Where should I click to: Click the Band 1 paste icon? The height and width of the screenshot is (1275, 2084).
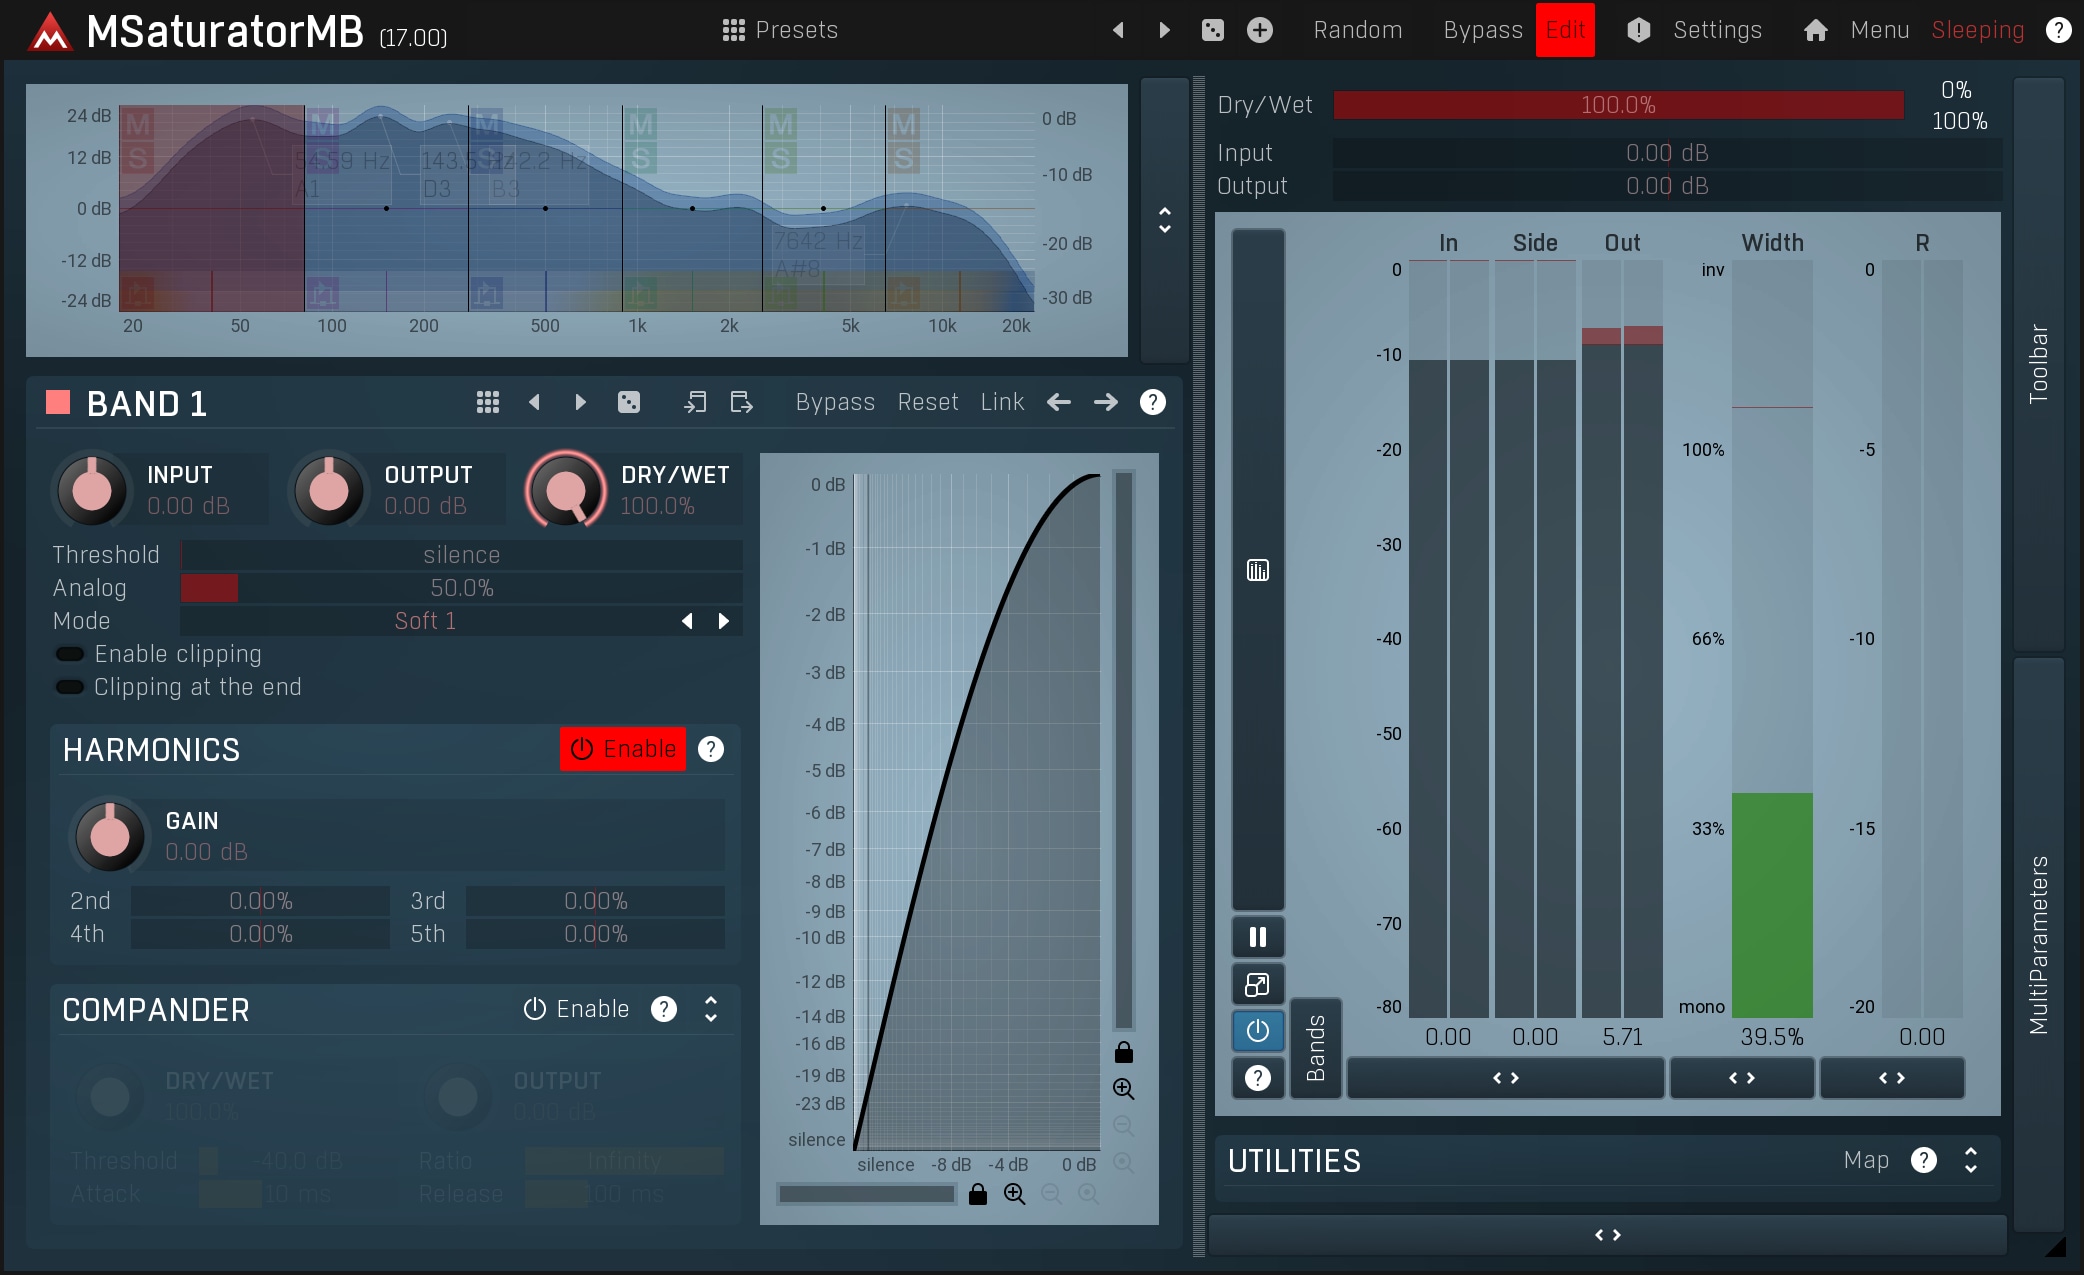pos(741,402)
